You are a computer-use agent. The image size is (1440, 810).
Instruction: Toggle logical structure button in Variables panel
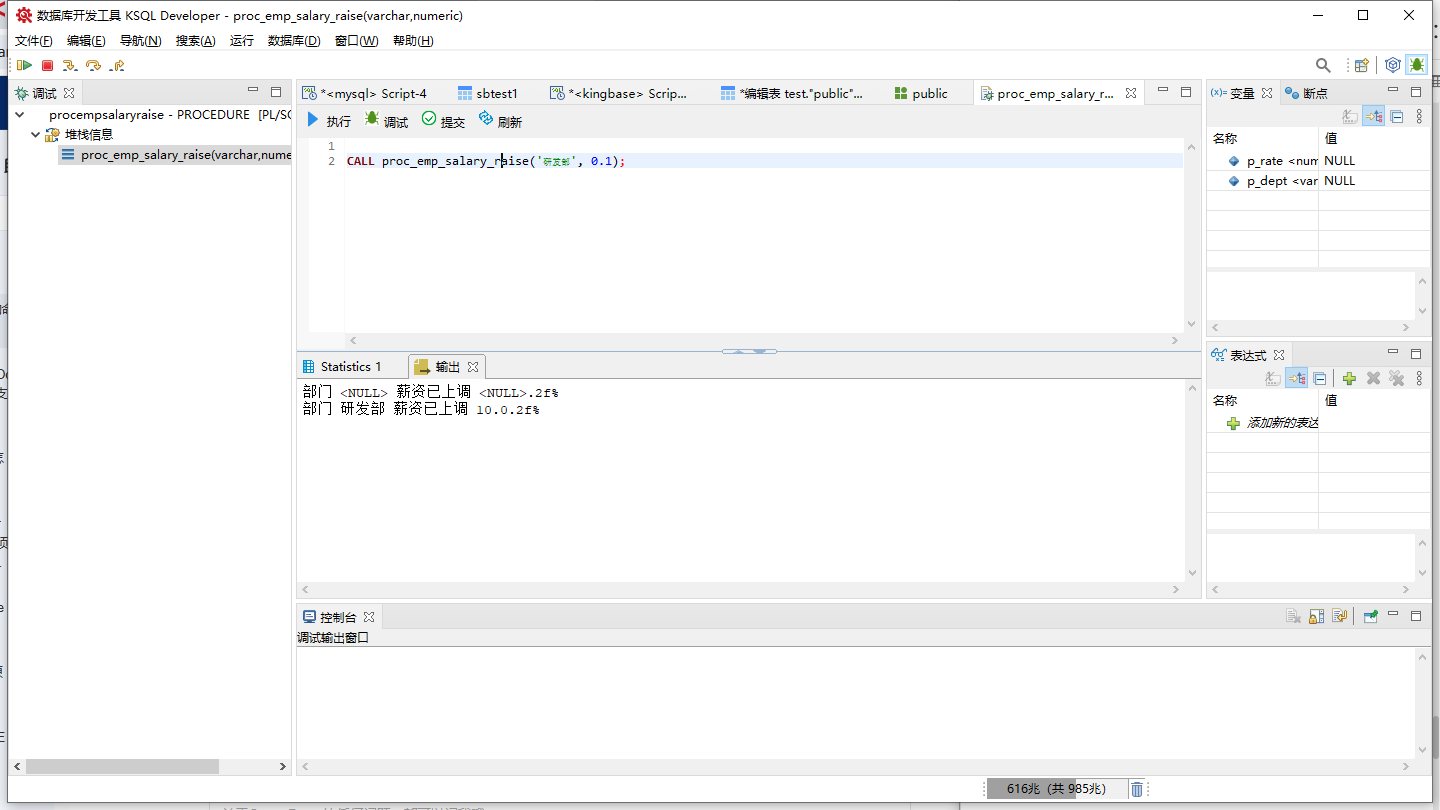(1373, 116)
